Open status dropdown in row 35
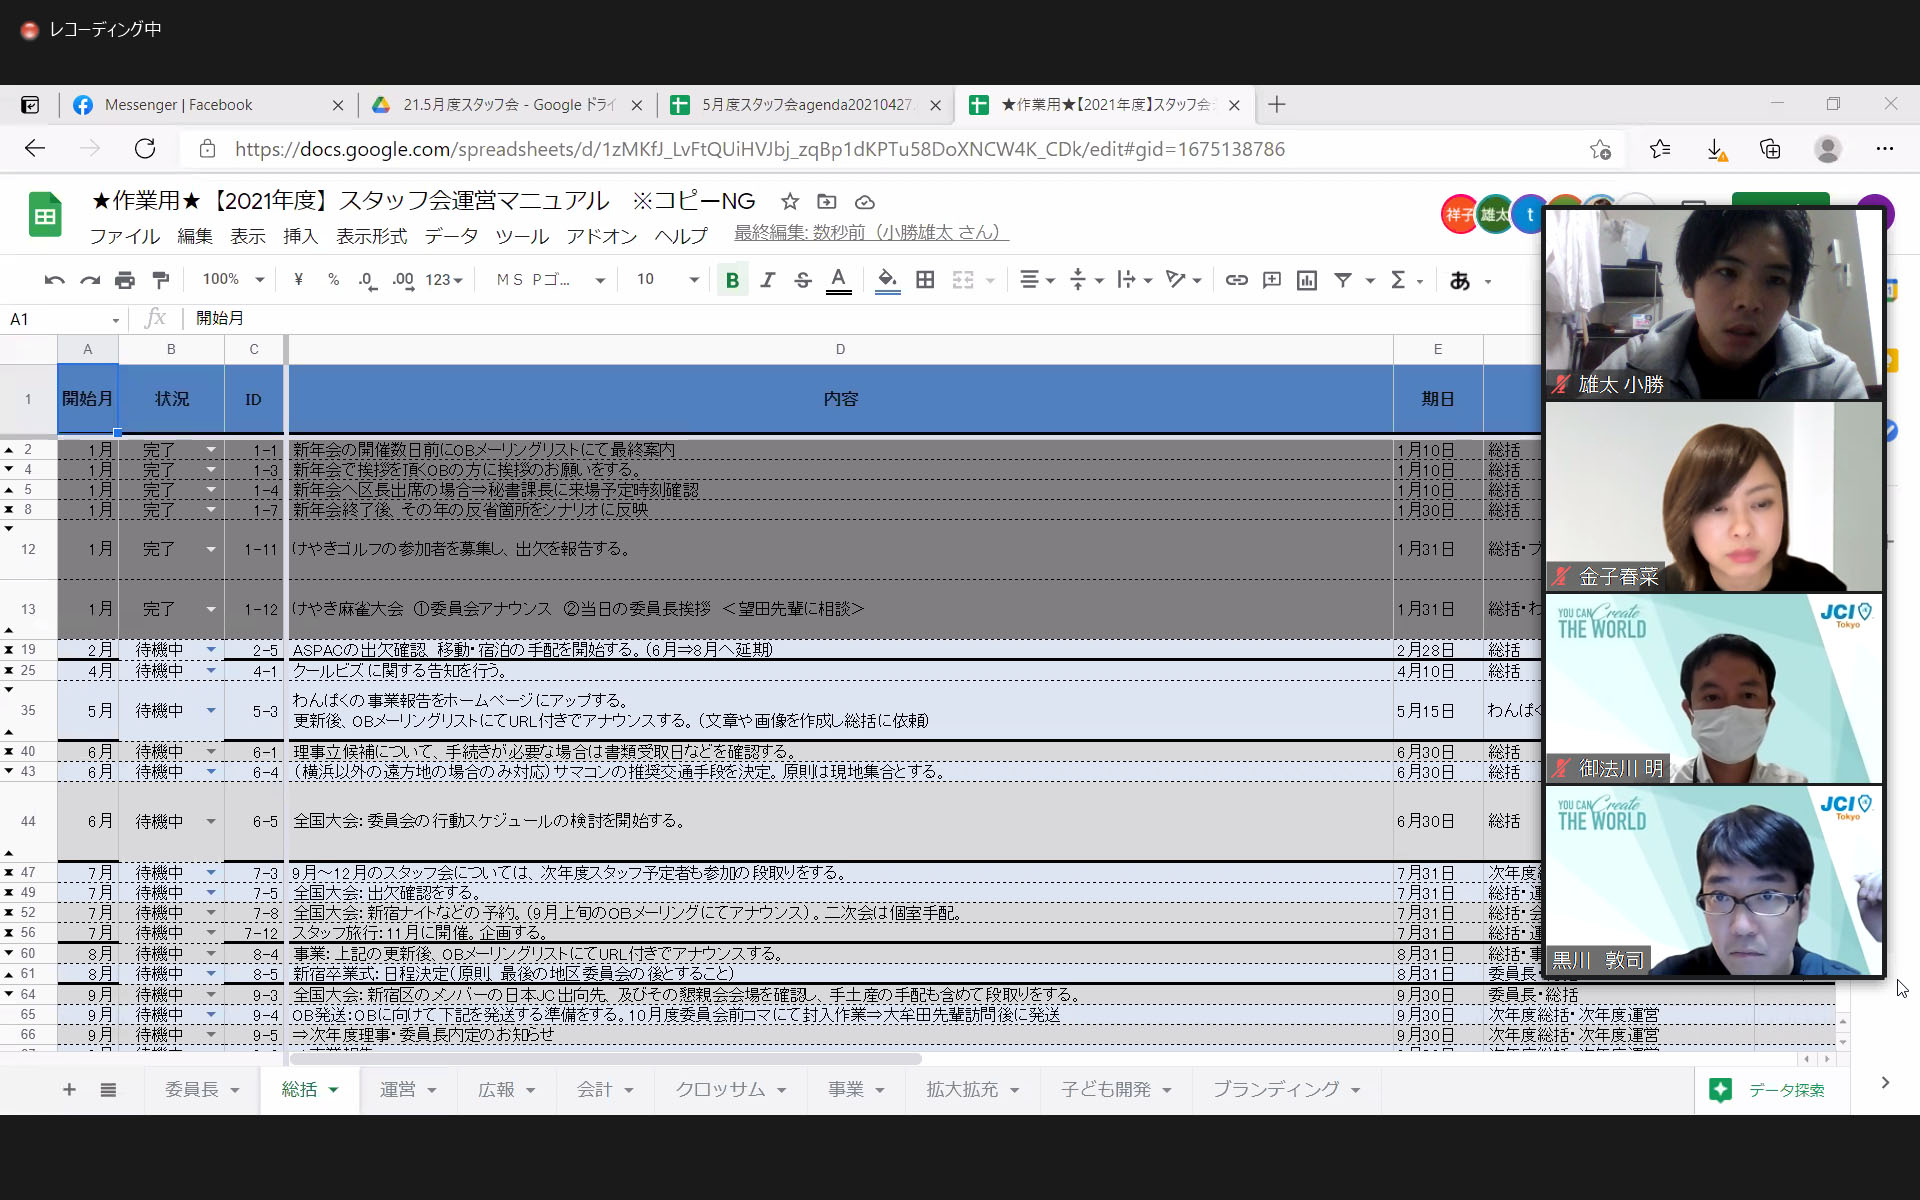The height and width of the screenshot is (1200, 1920). (211, 711)
